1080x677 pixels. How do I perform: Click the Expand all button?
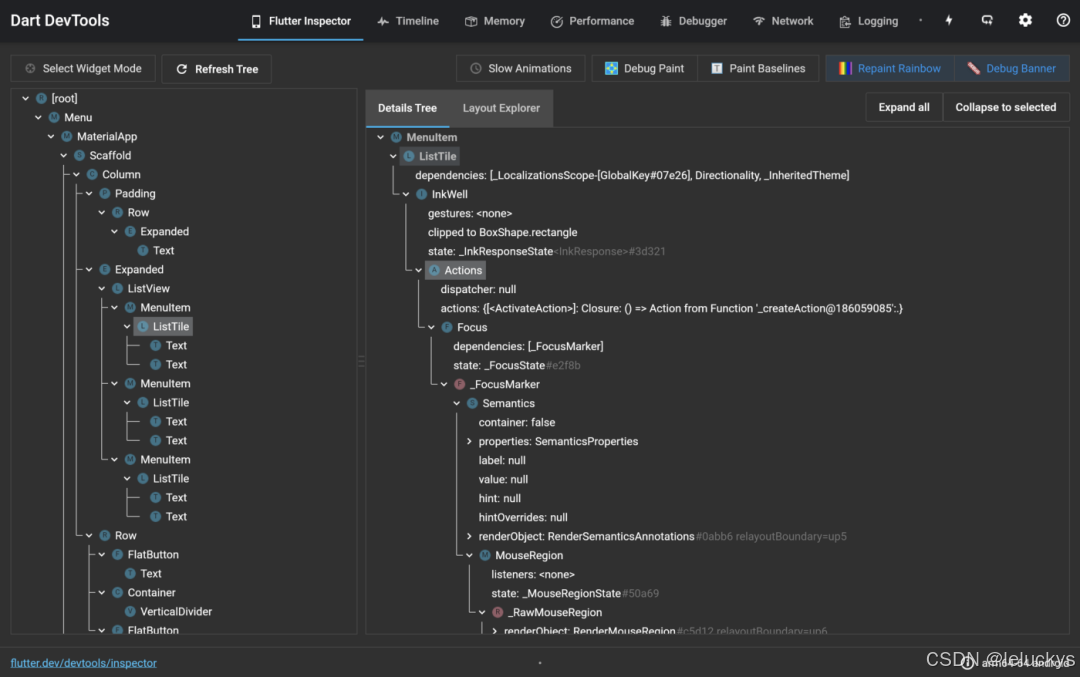point(903,107)
